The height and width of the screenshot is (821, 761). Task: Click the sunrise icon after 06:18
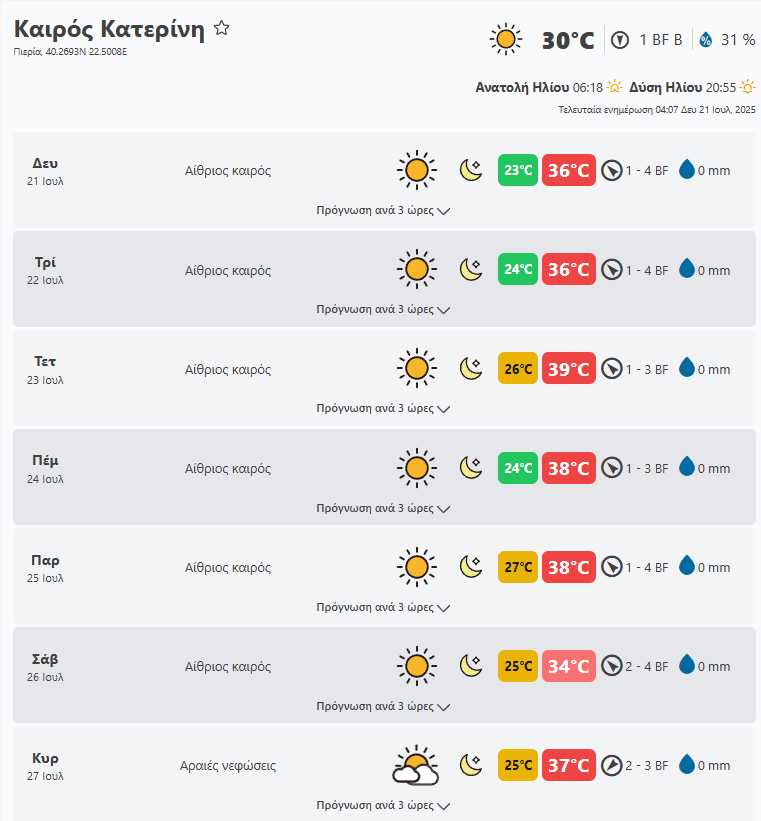(614, 87)
